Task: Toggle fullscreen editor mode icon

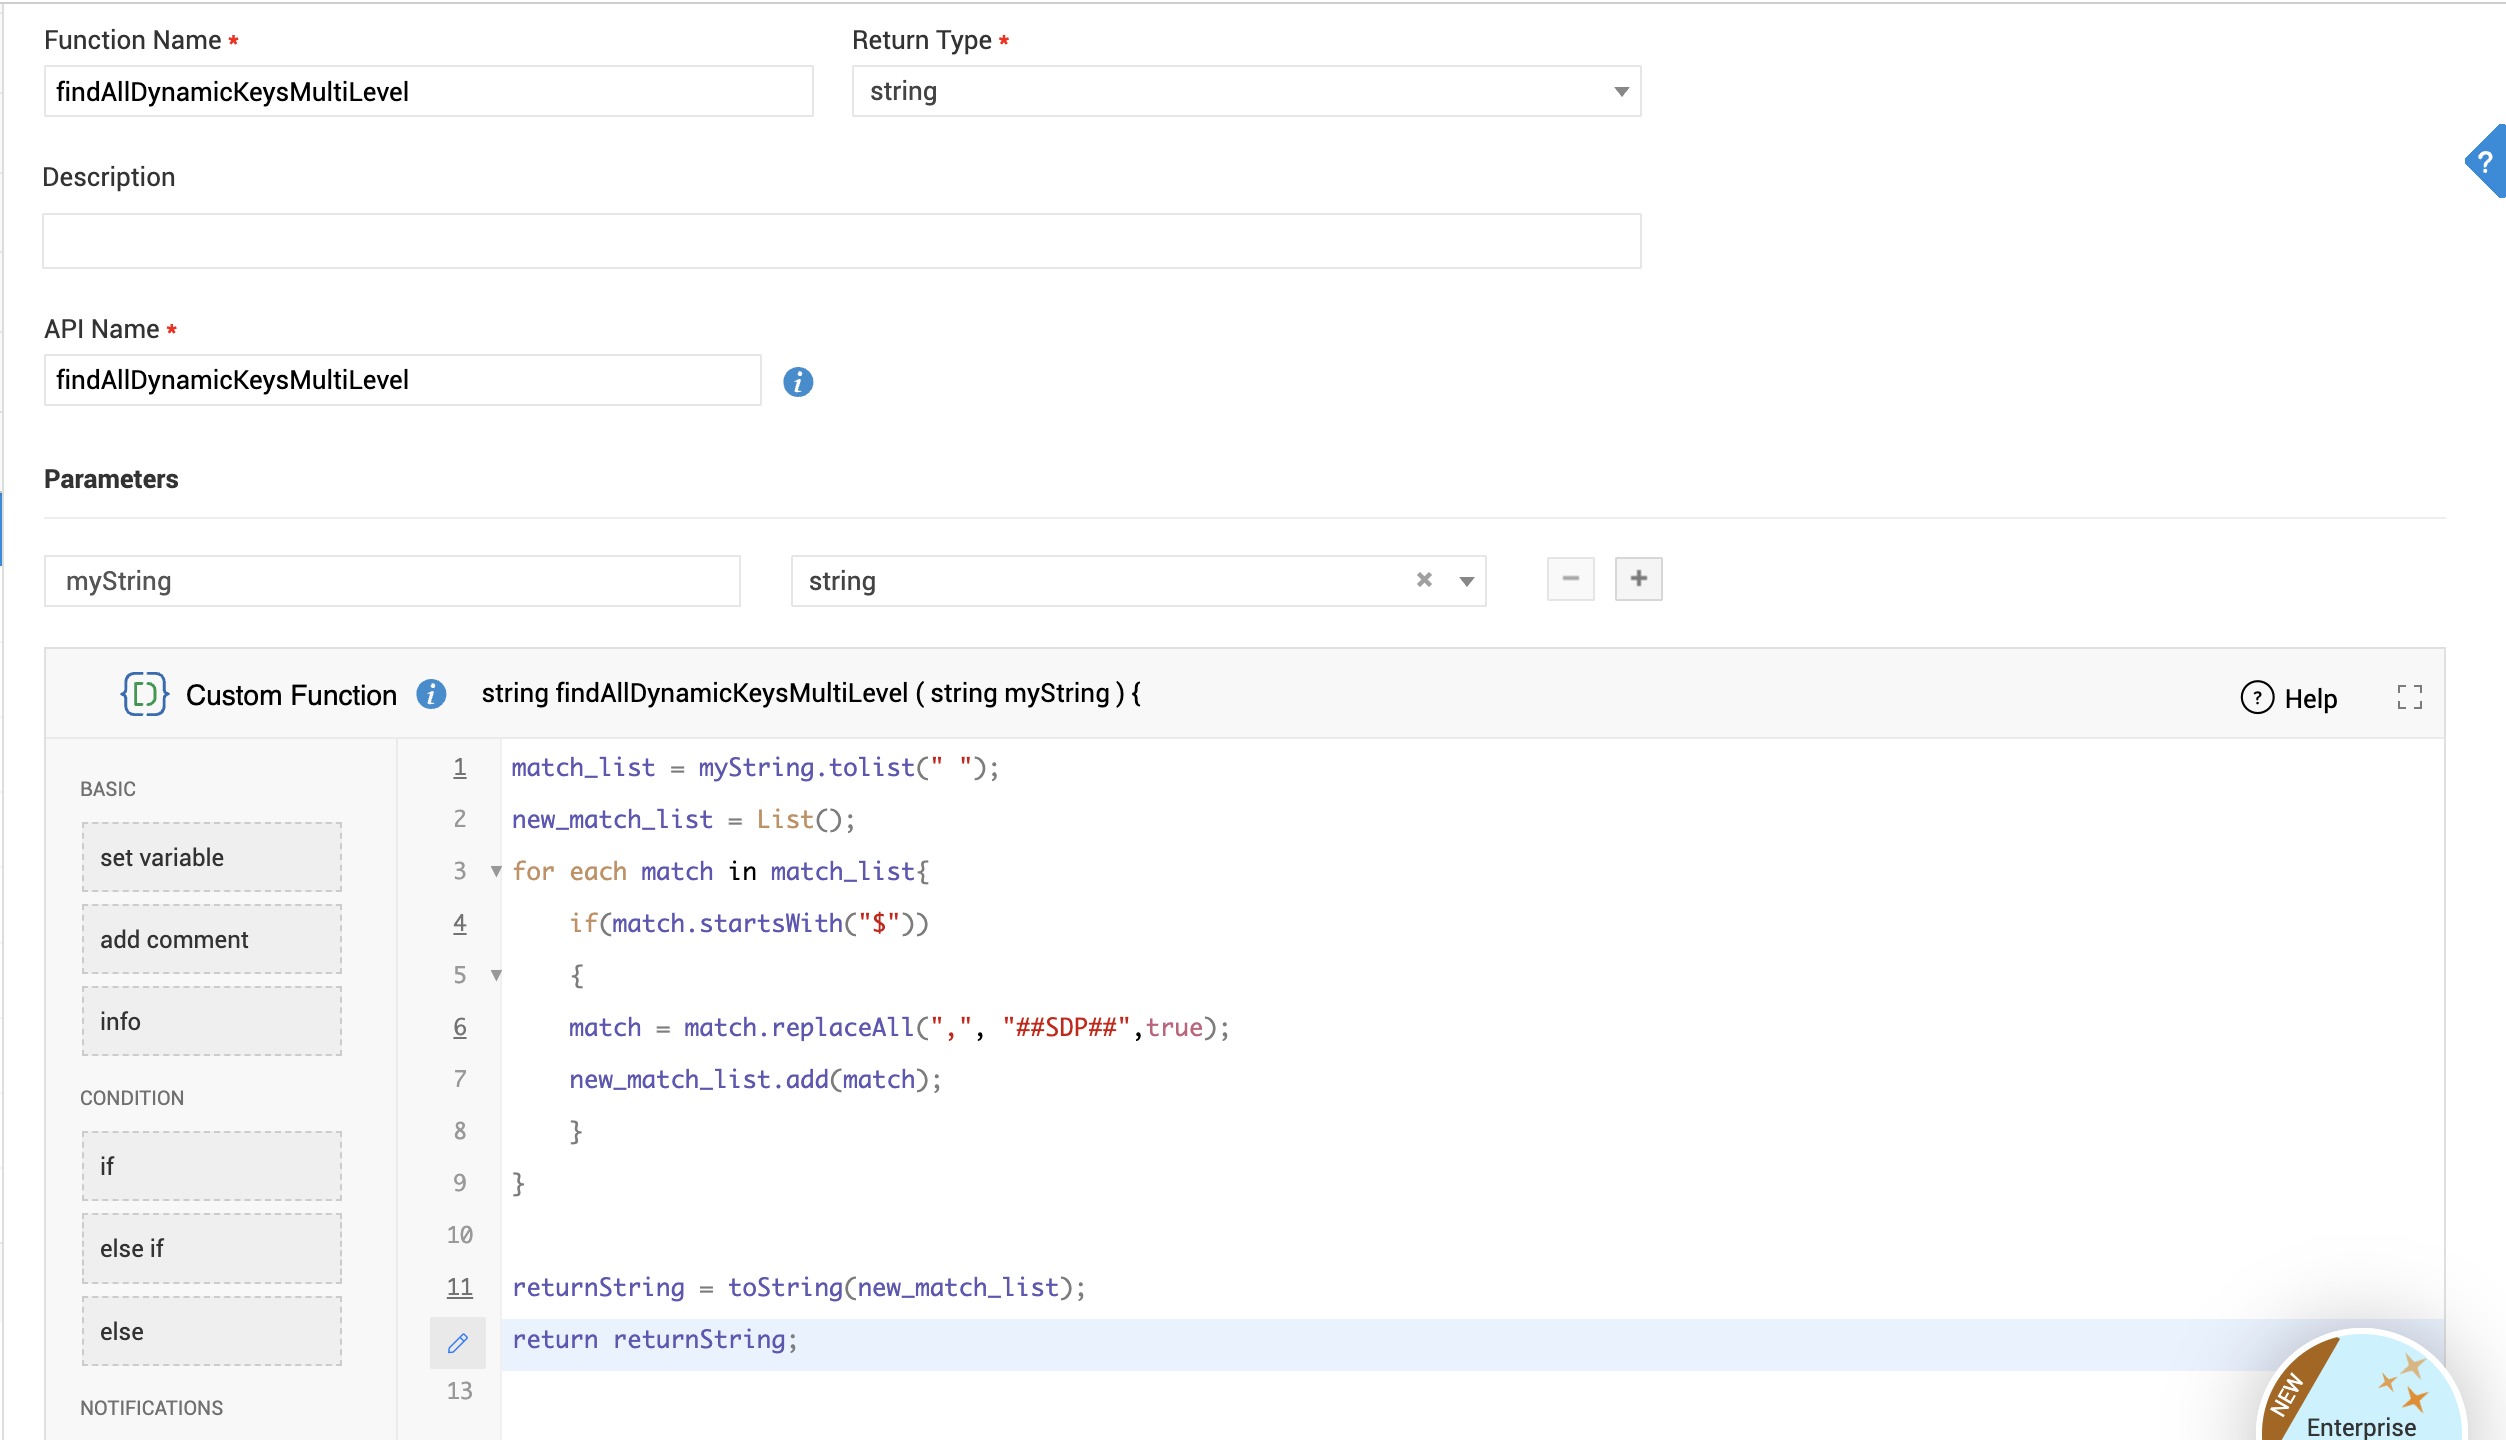Action: (x=2410, y=697)
